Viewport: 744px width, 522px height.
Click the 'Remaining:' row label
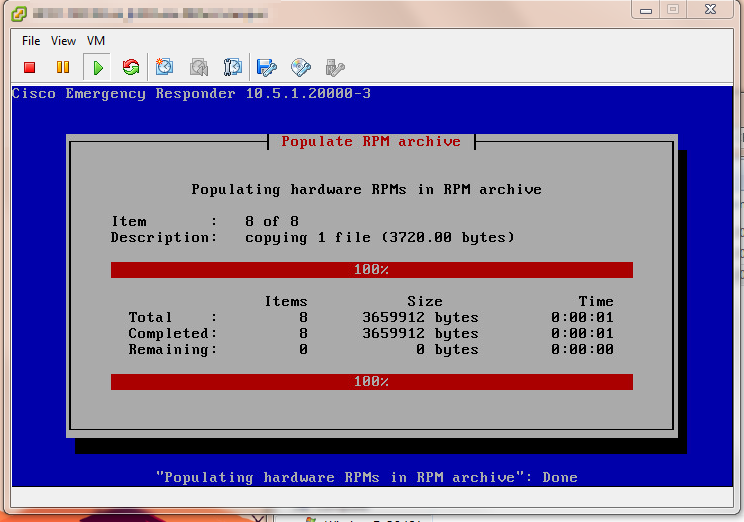(x=173, y=350)
